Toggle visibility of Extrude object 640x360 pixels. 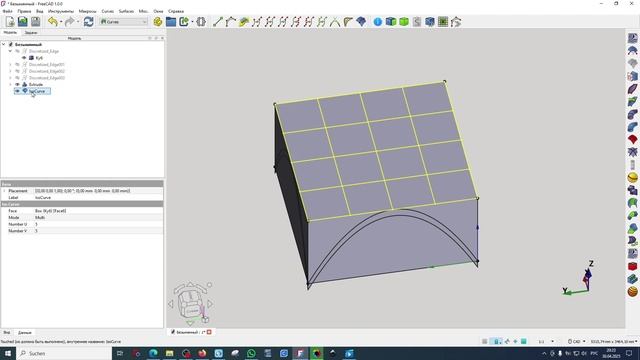(17, 84)
